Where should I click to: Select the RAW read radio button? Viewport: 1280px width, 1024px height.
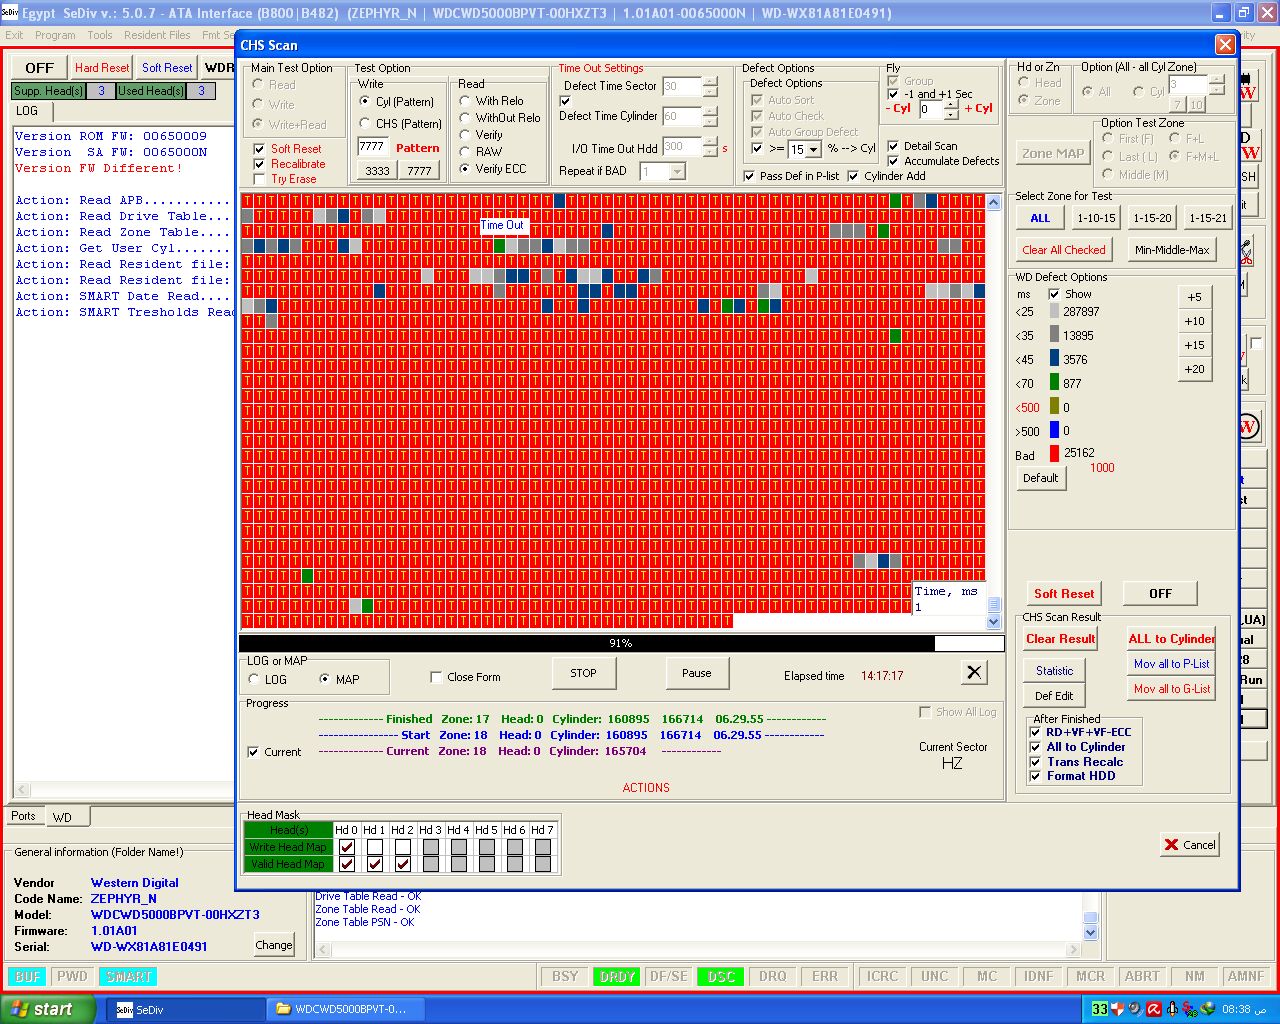click(x=465, y=152)
